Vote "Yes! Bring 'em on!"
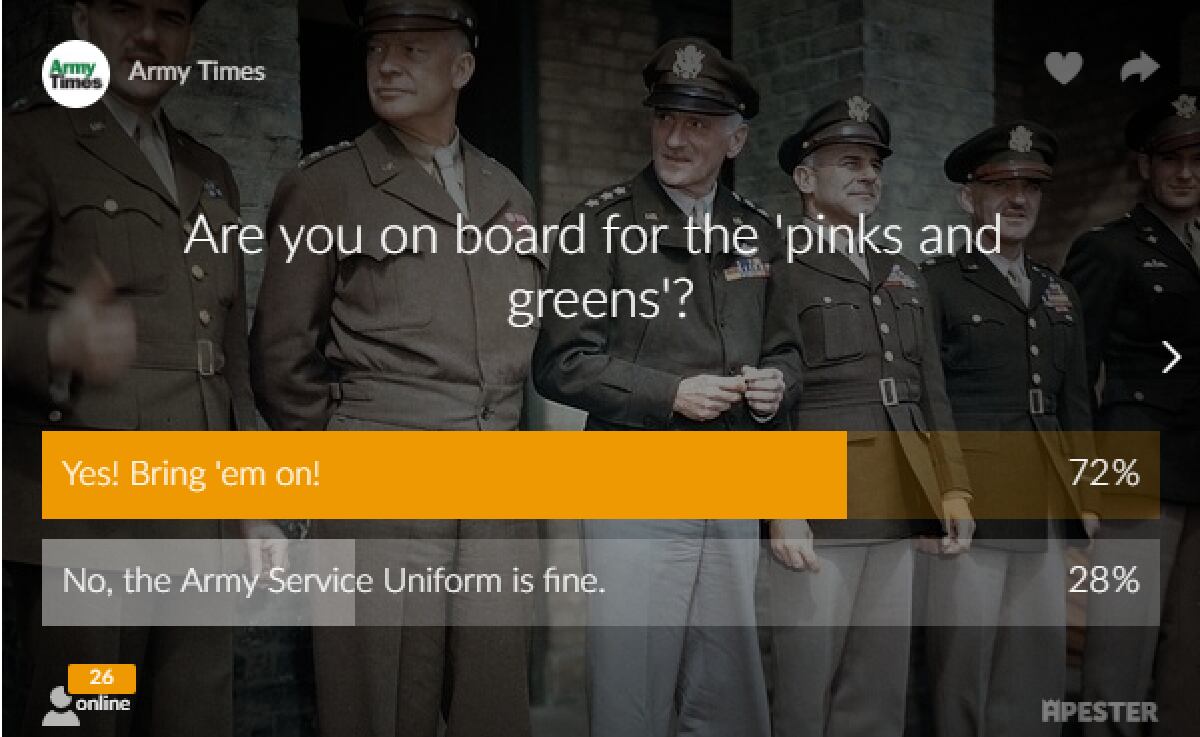Screen dimensions: 1200x737 pyautogui.click(x=600, y=474)
